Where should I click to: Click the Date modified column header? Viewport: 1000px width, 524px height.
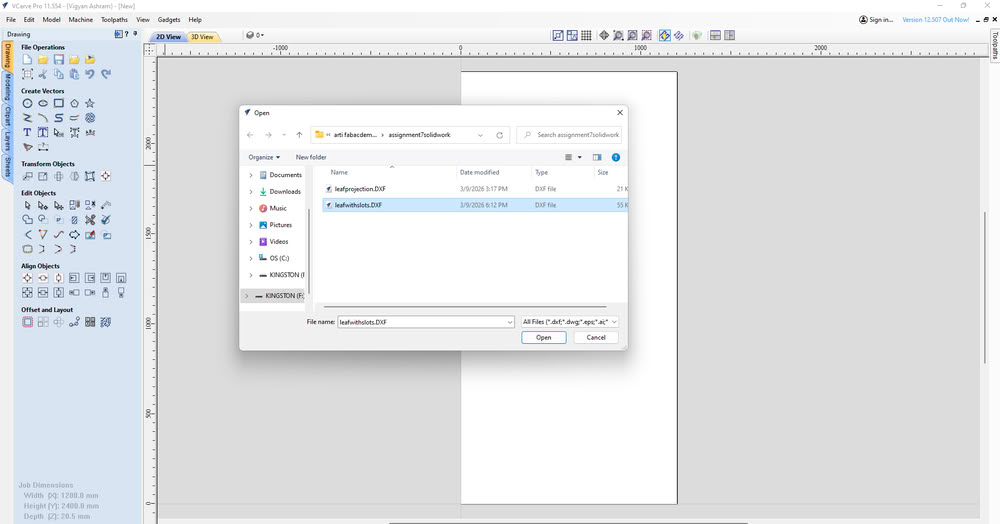pos(480,173)
